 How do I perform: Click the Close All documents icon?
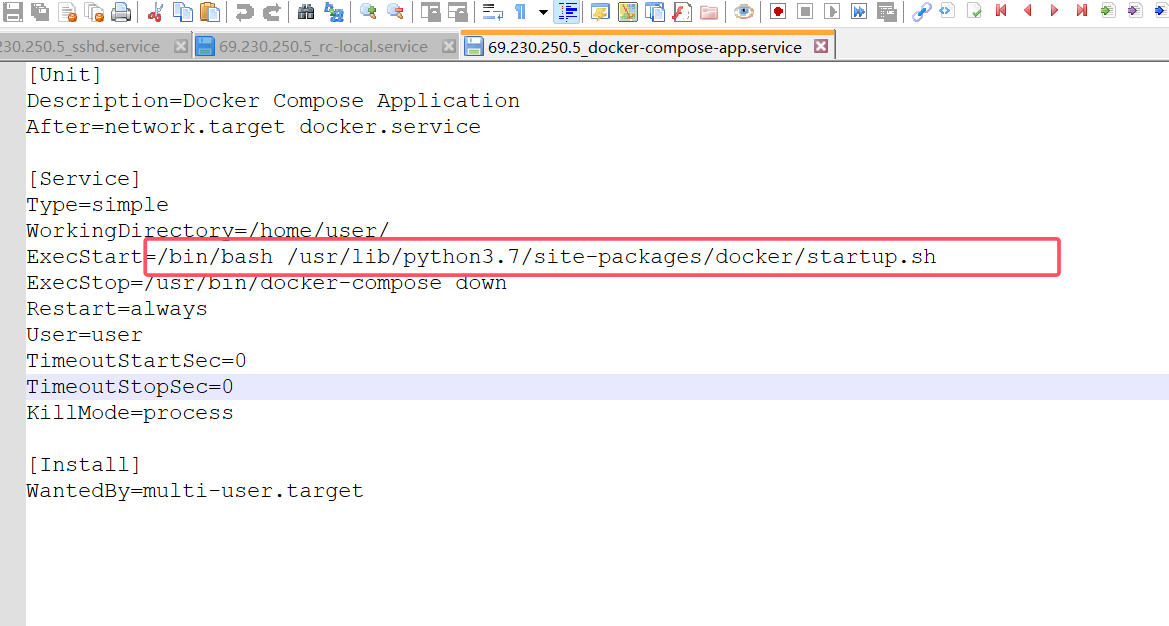pos(94,11)
